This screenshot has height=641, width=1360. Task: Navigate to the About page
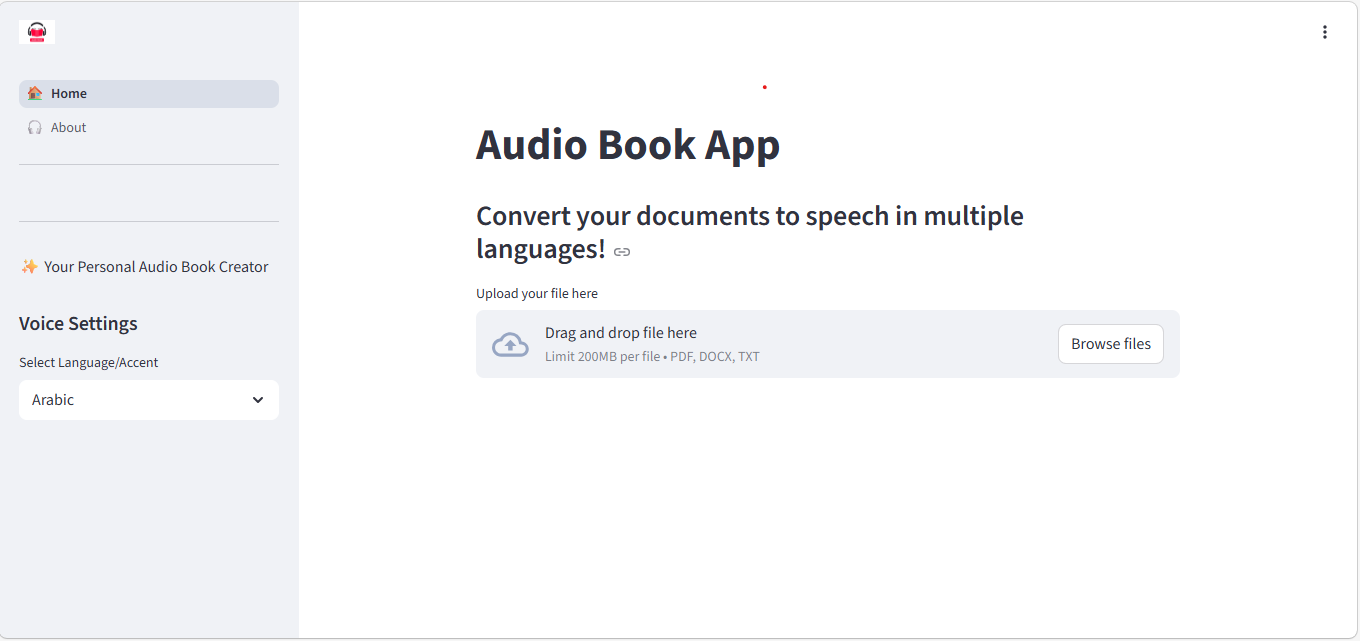68,127
